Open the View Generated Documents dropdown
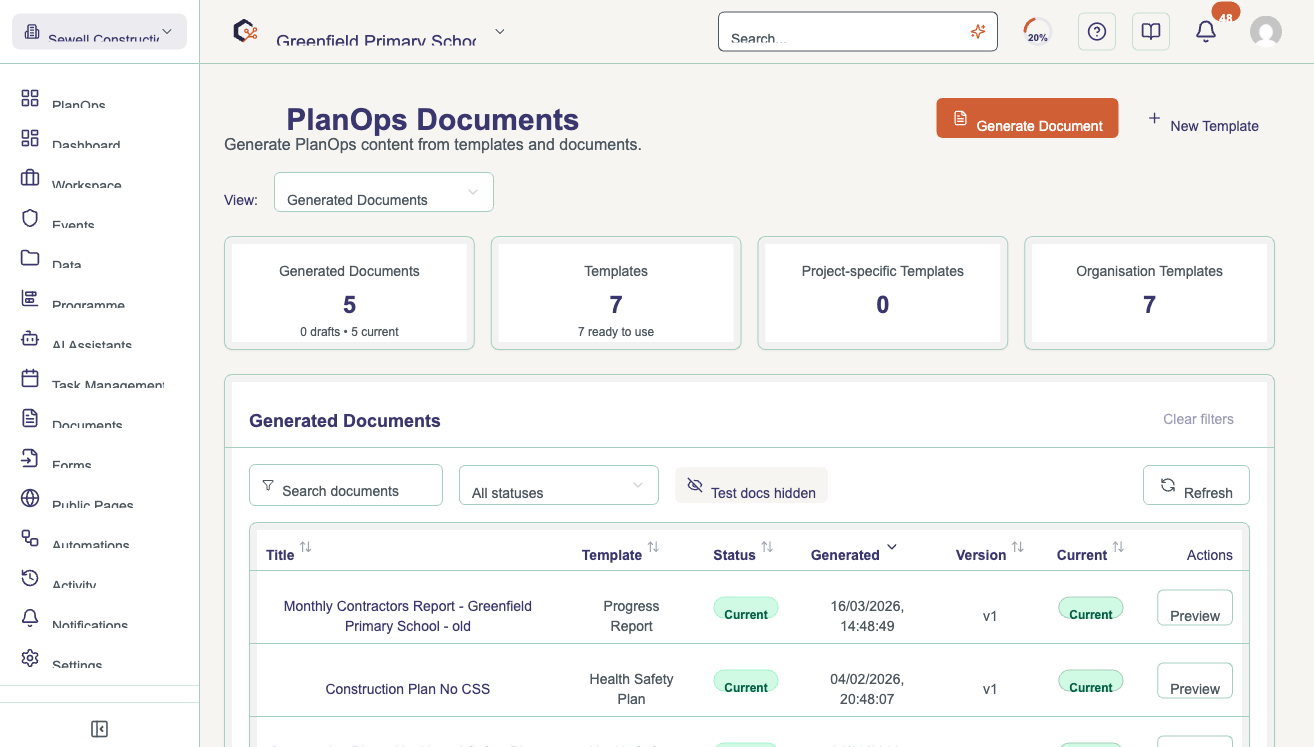The width and height of the screenshot is (1314, 747). [x=384, y=192]
